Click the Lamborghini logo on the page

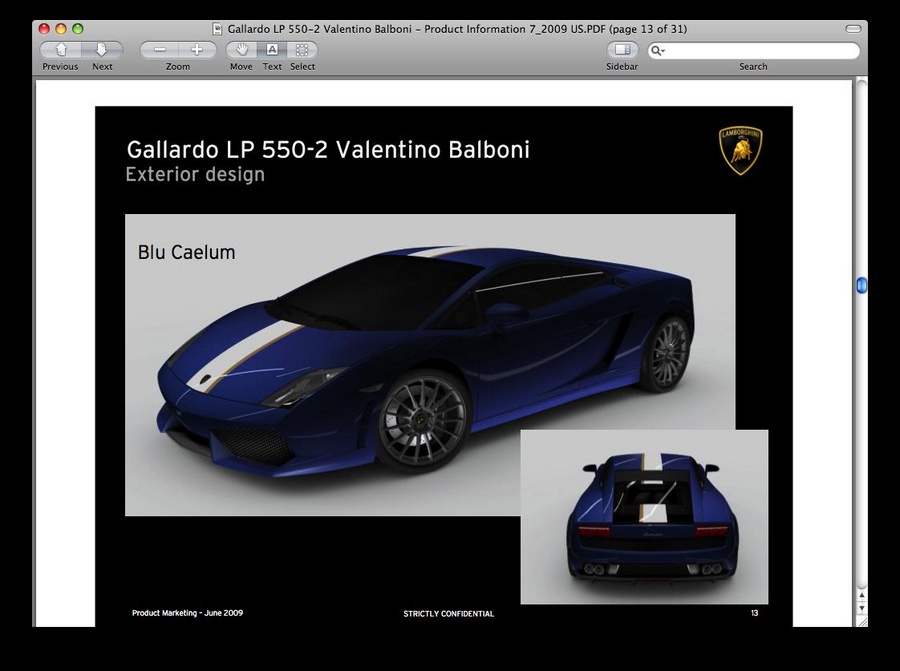[741, 150]
